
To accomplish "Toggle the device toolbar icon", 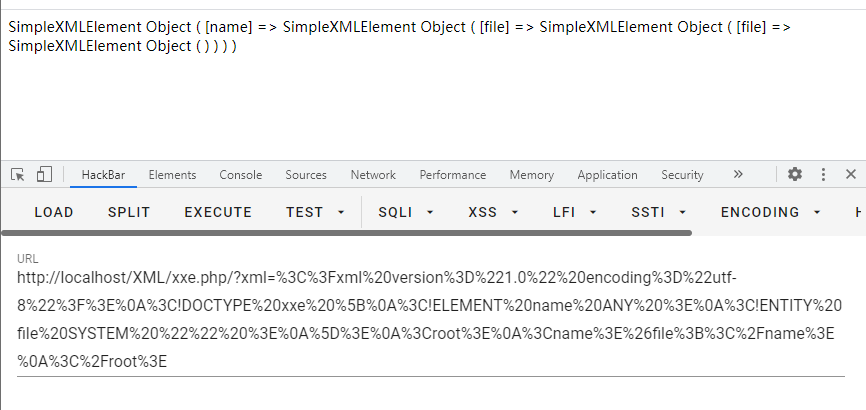I will tap(44, 175).
